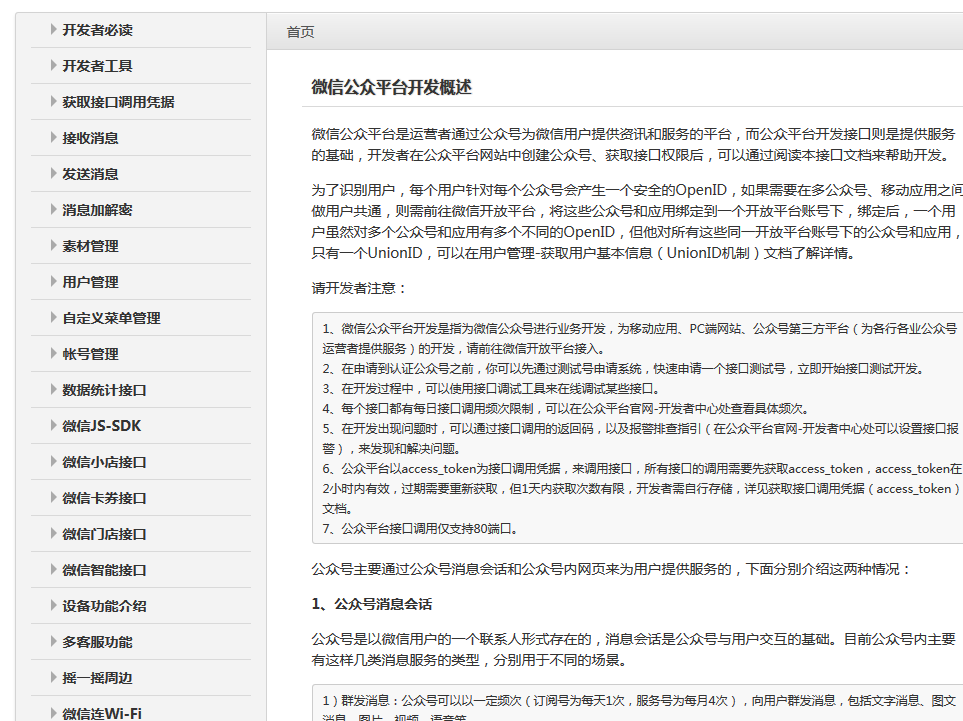
Task: Open 摇一摇周边 section
Action: [97, 678]
